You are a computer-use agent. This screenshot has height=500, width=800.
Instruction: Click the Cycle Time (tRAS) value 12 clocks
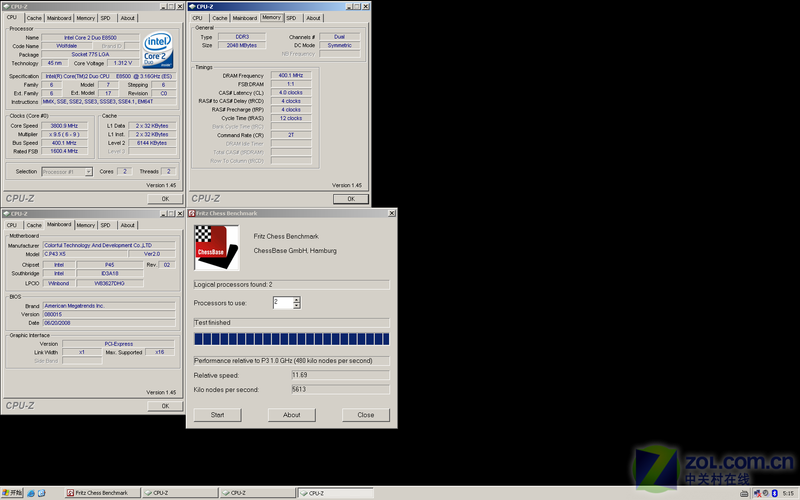click(291, 118)
